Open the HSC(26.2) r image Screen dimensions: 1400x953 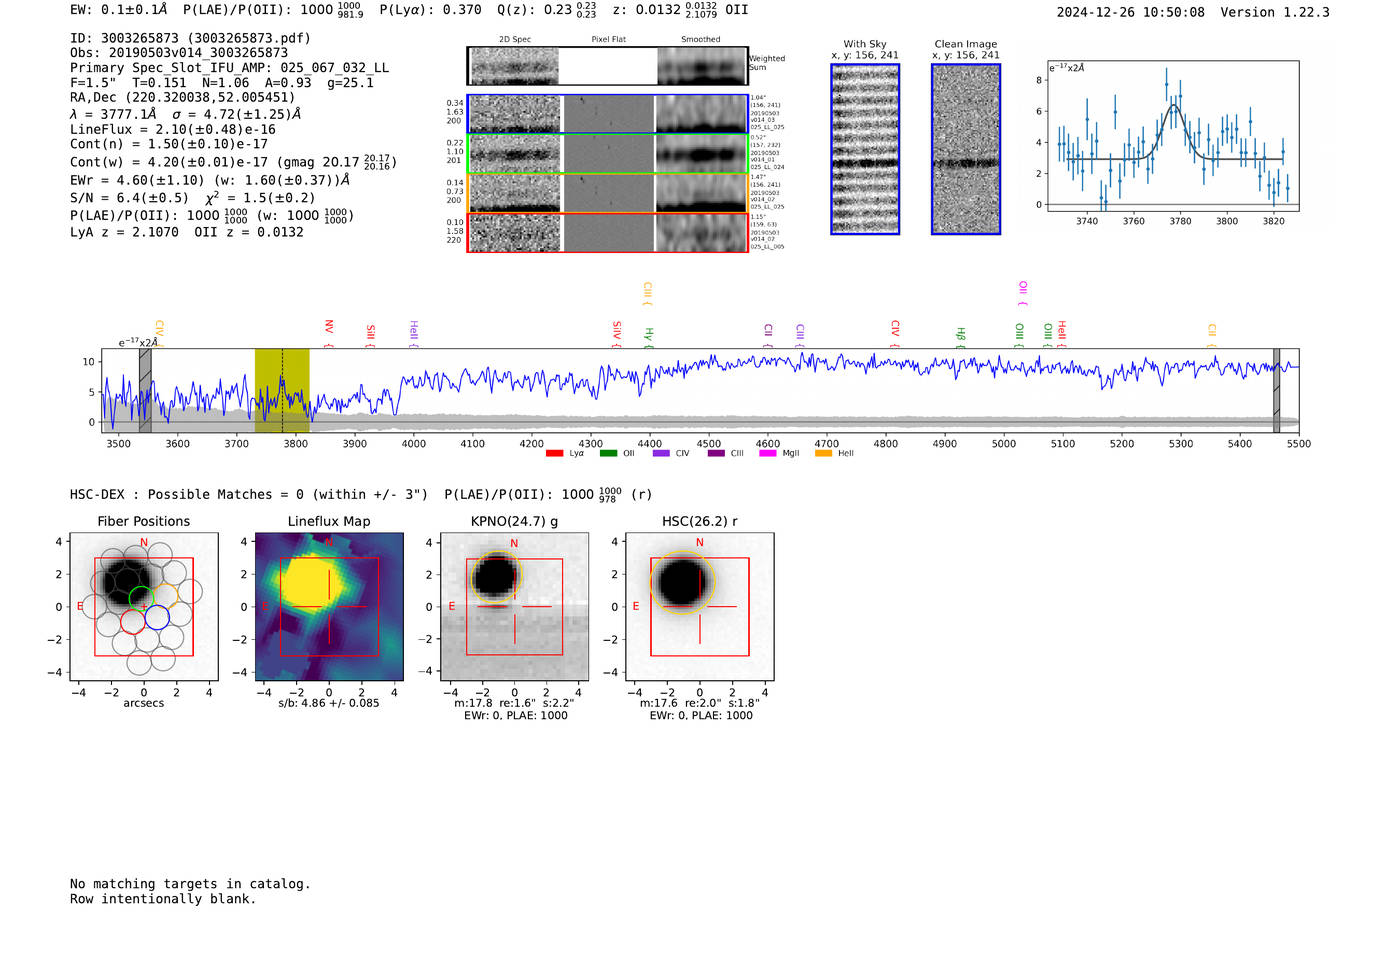click(x=699, y=607)
